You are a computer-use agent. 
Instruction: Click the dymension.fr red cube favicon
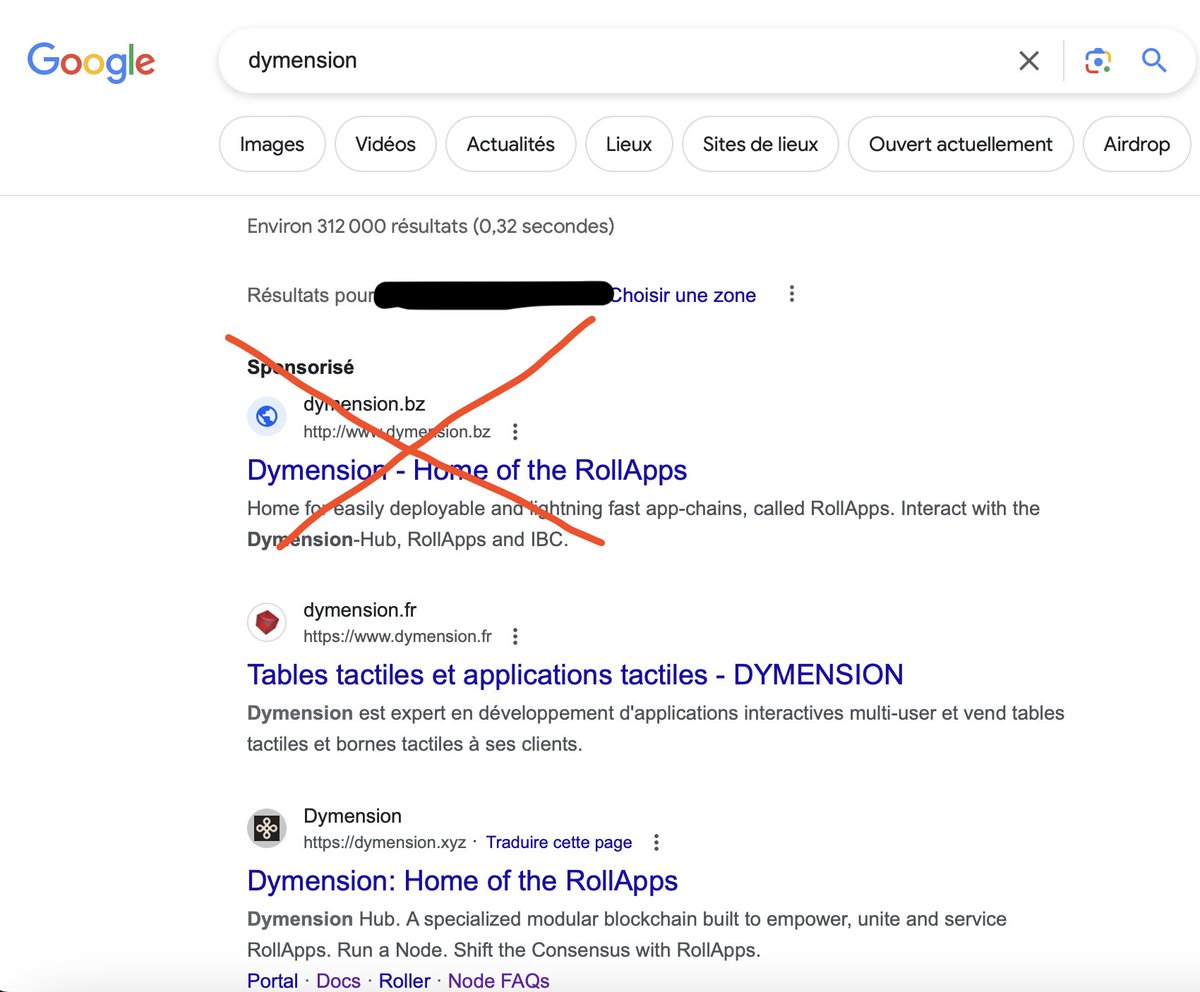pos(267,623)
